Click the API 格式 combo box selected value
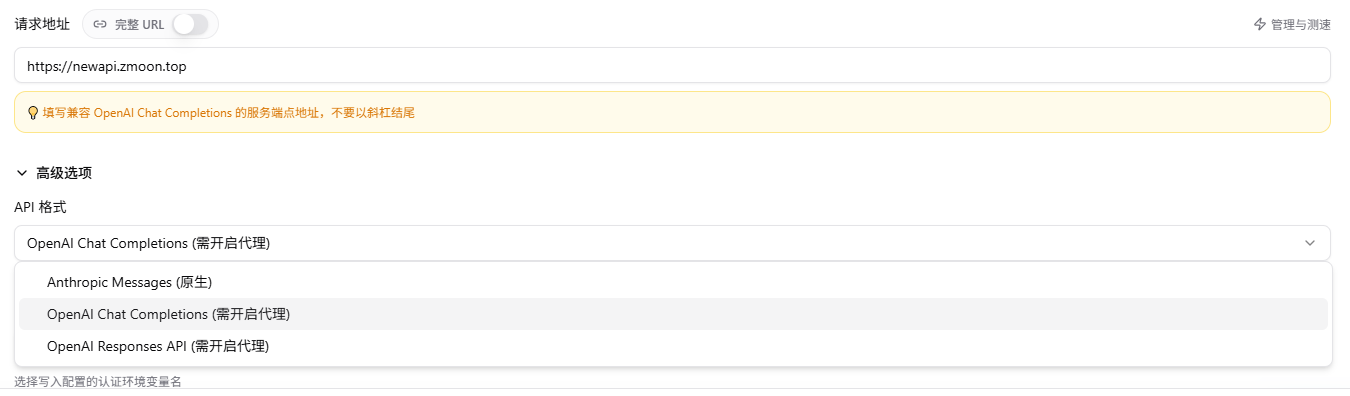This screenshot has width=1350, height=396. coord(148,243)
